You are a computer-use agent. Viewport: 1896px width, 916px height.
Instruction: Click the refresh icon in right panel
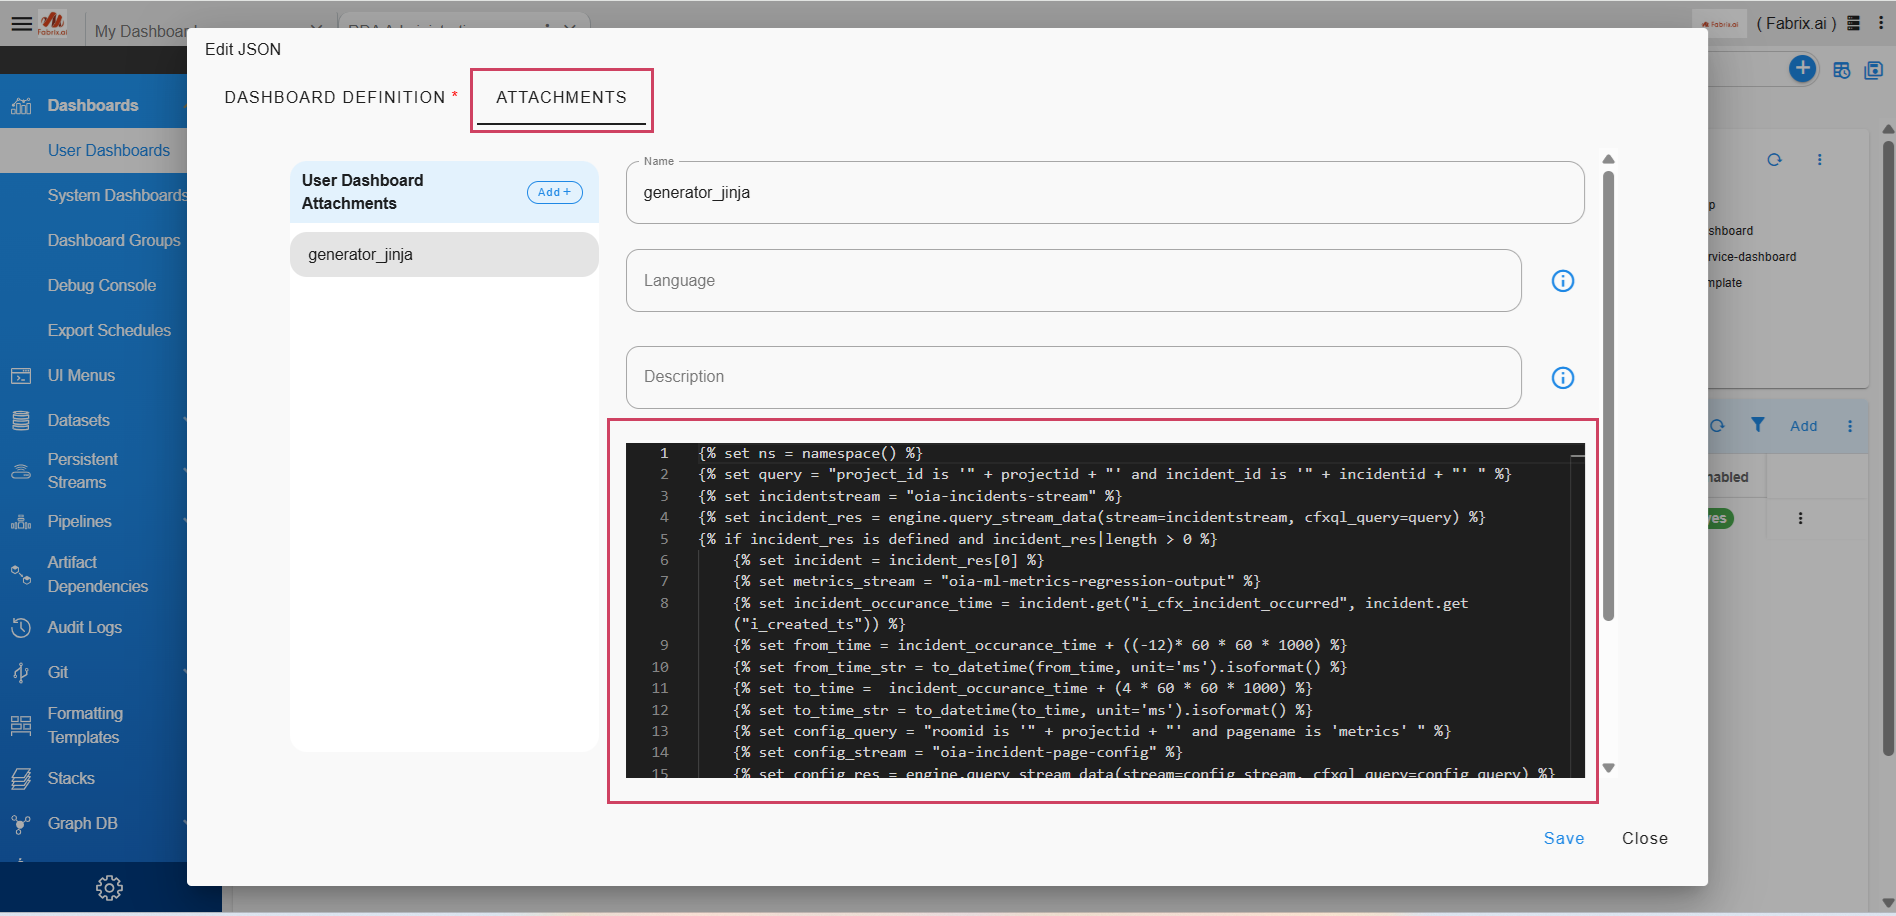[1774, 160]
